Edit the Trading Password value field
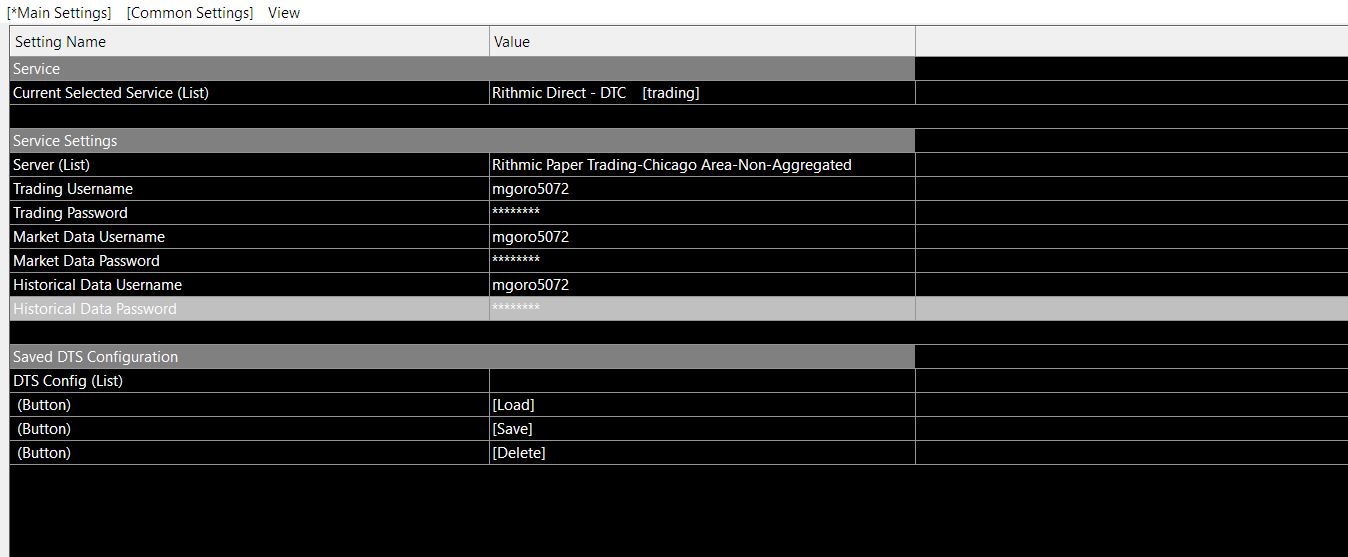Image resolution: width=1348 pixels, height=557 pixels. (702, 213)
